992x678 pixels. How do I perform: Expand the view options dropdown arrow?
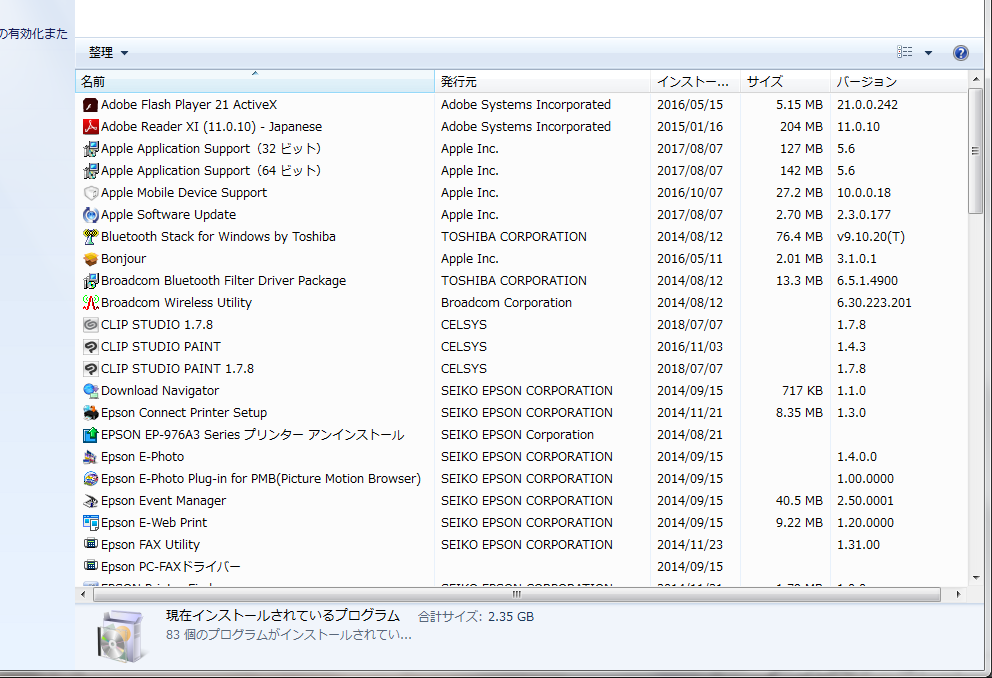coord(928,53)
